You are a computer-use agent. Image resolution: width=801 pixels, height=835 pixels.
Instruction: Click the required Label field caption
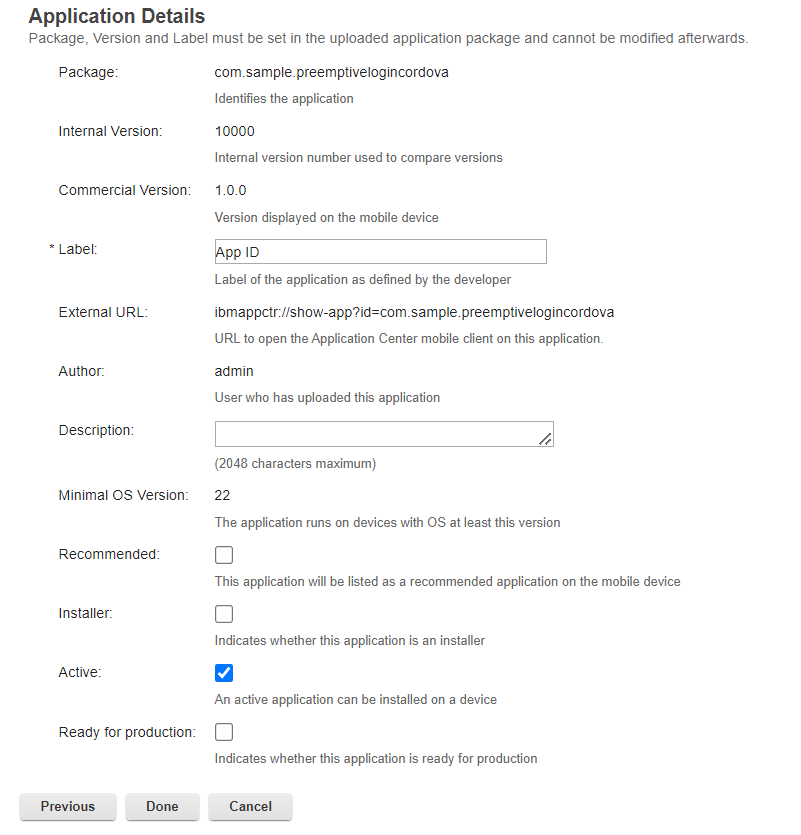click(77, 250)
